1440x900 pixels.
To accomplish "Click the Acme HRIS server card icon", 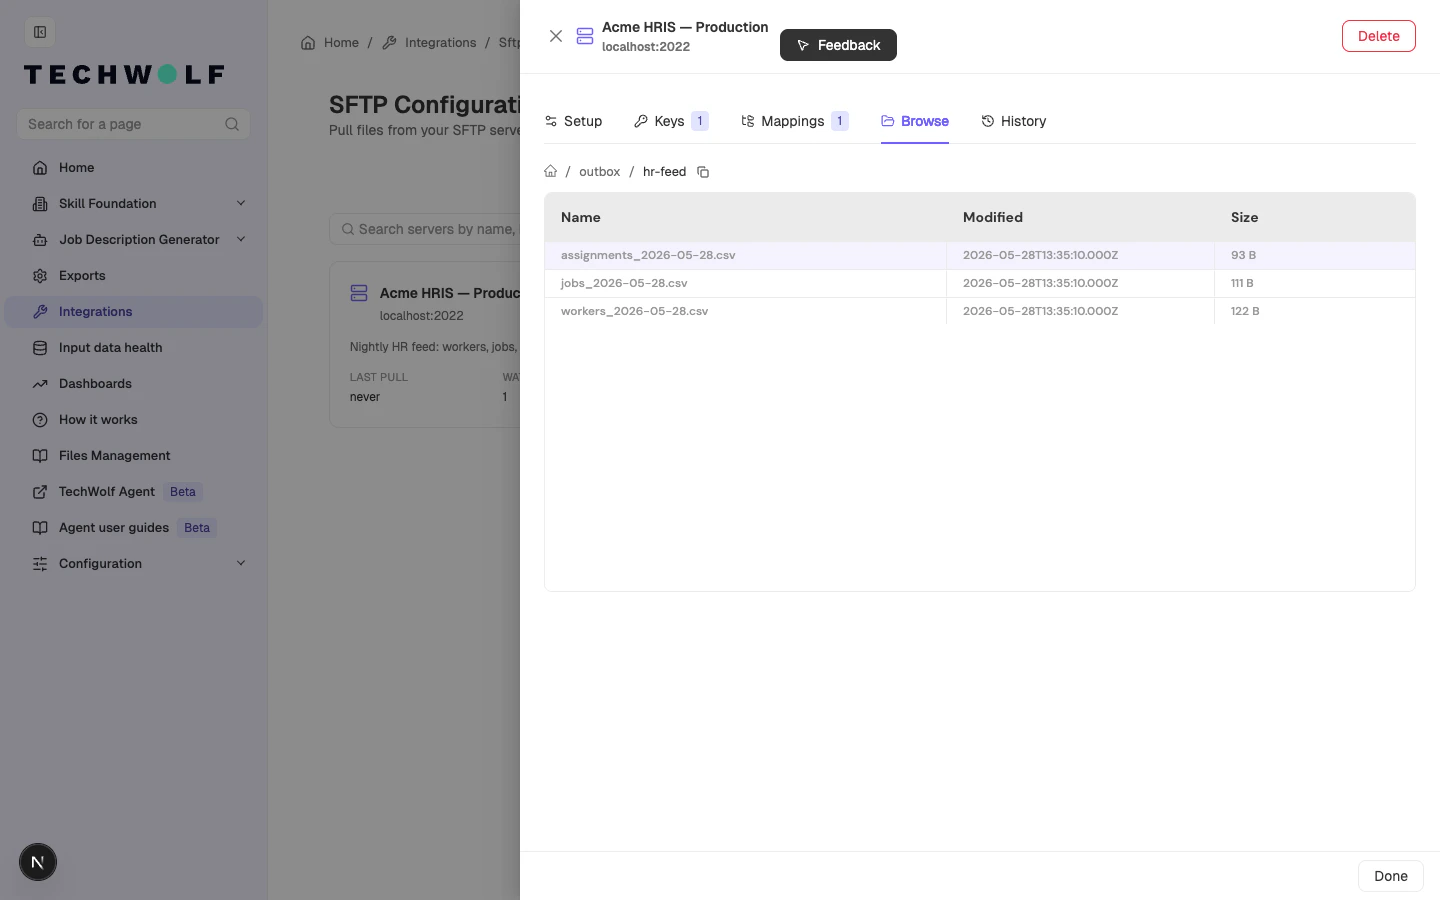I will pyautogui.click(x=359, y=293).
